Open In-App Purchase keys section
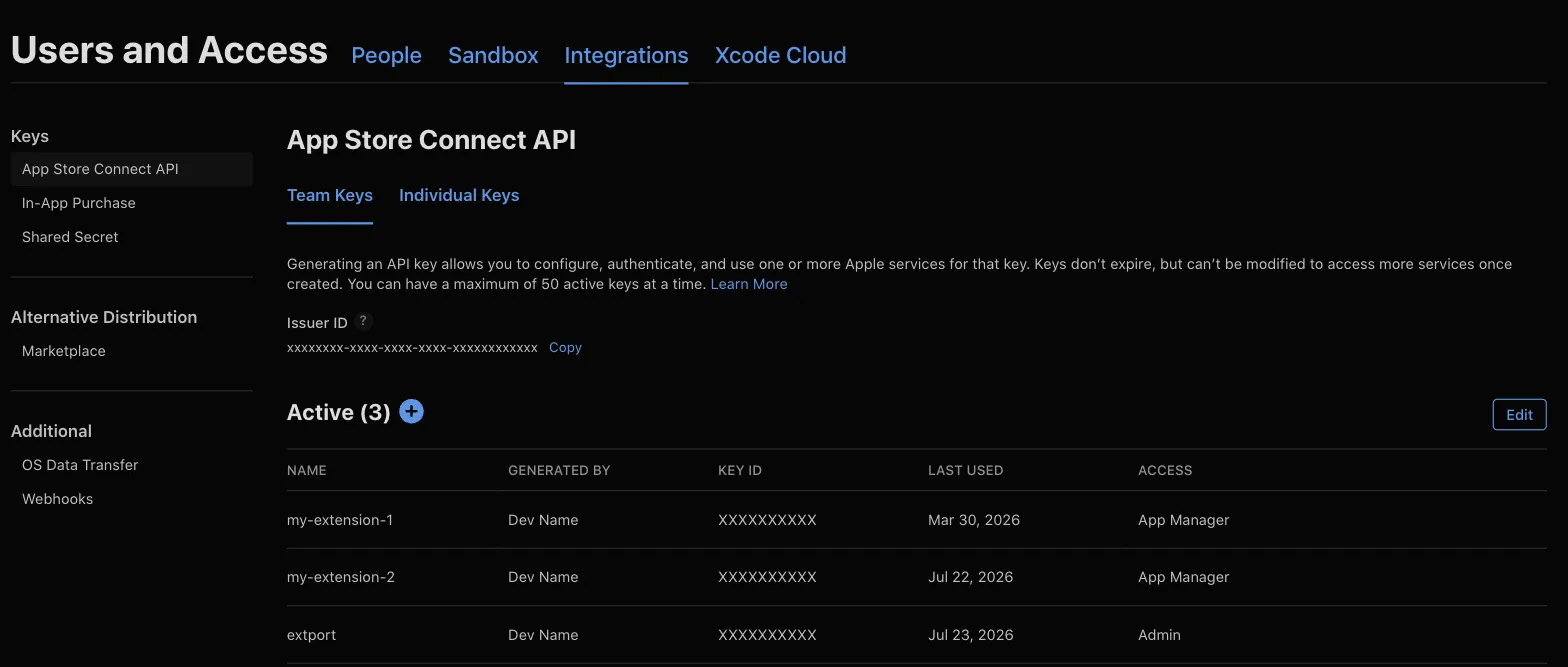The height and width of the screenshot is (667, 1568). (79, 203)
